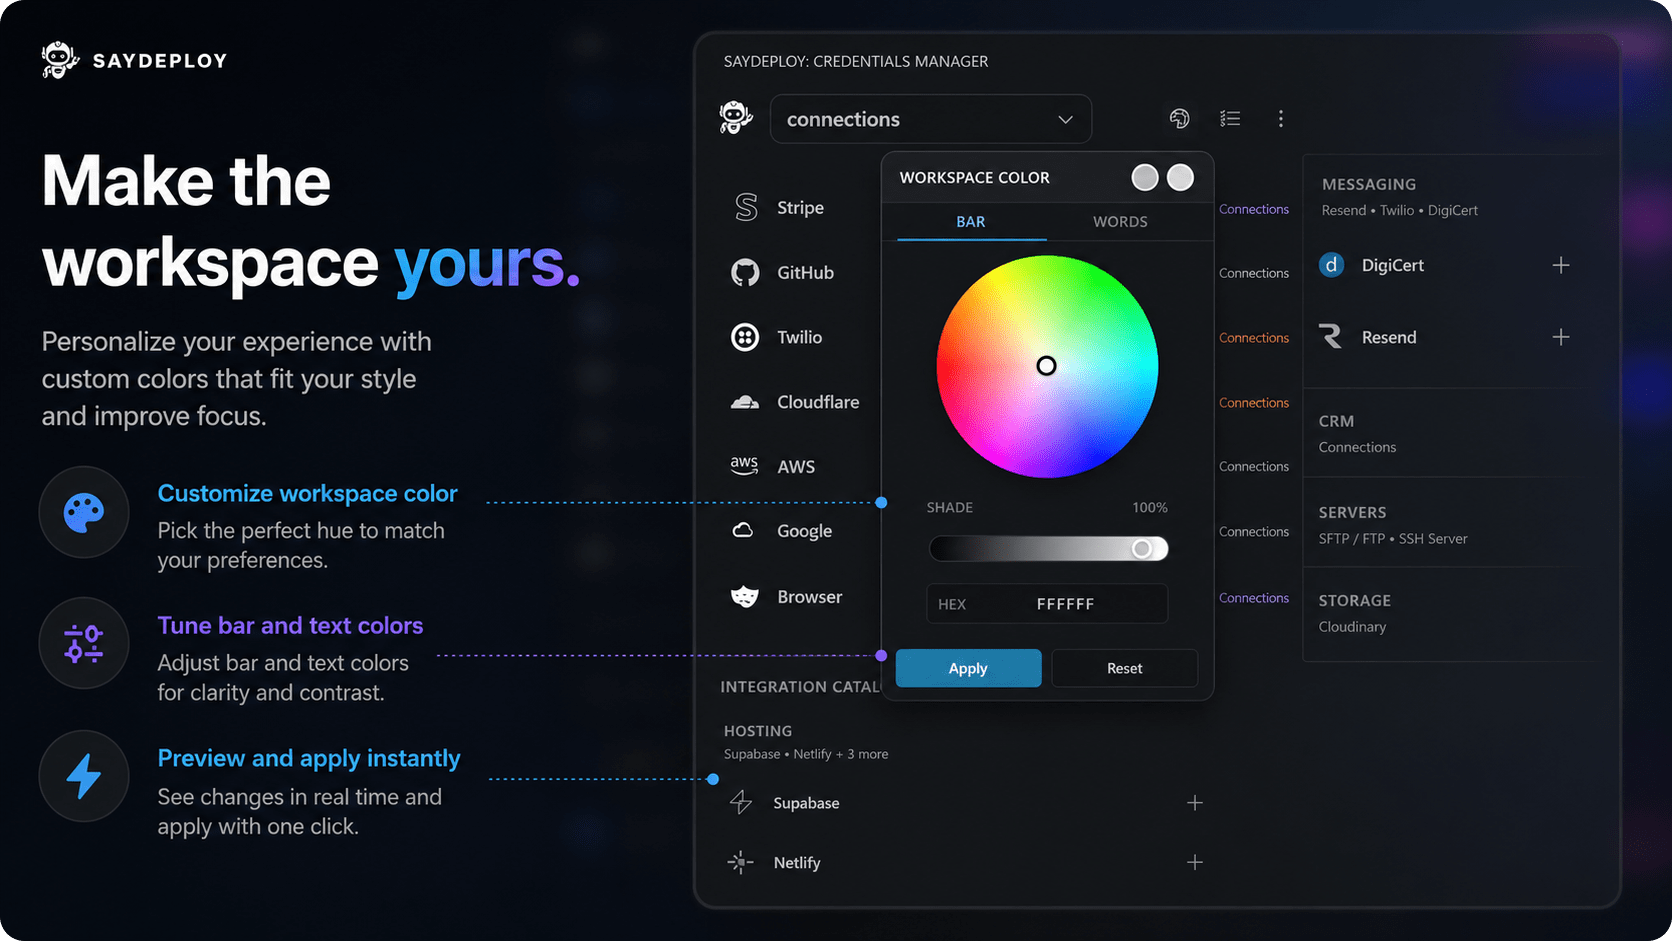Open the CRM category

pyautogui.click(x=1336, y=421)
